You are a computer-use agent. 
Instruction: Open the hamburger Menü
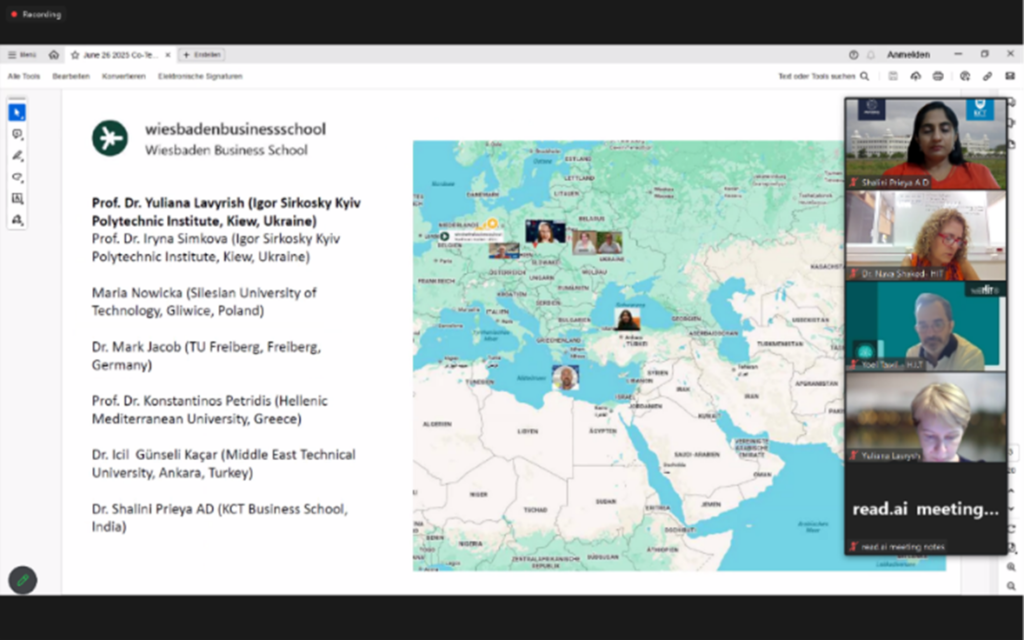coord(22,55)
